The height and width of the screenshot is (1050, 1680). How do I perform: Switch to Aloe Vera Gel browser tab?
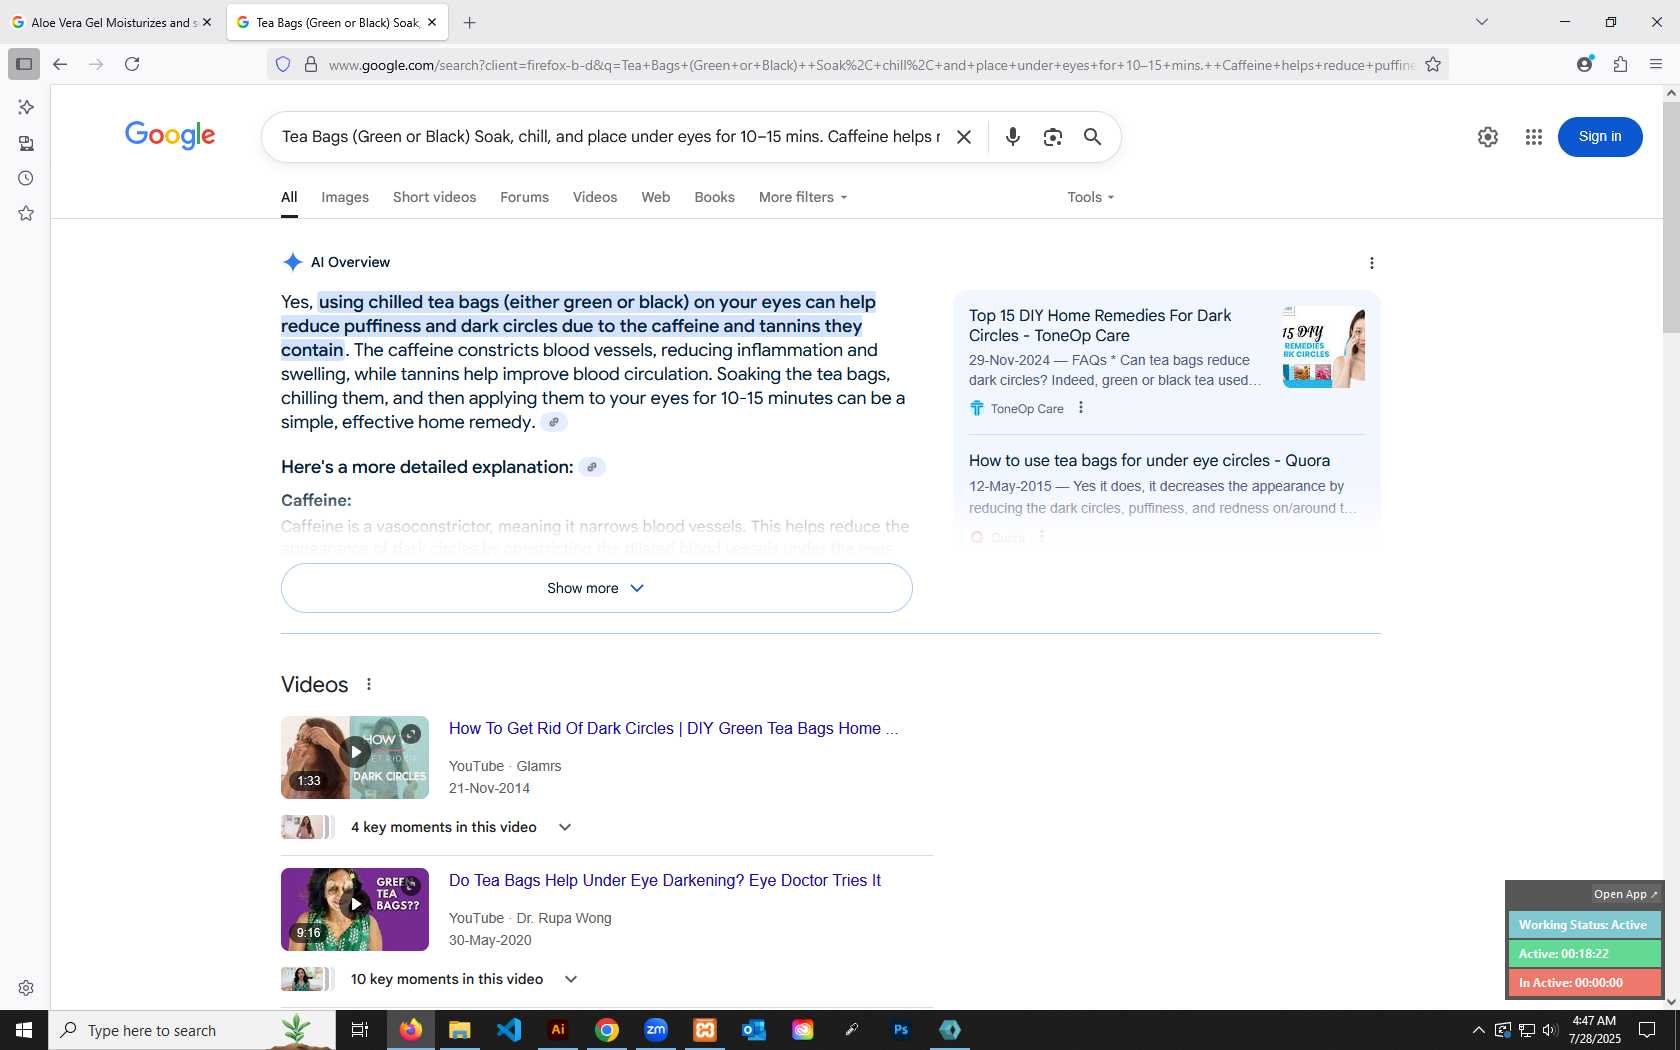pos(112,22)
